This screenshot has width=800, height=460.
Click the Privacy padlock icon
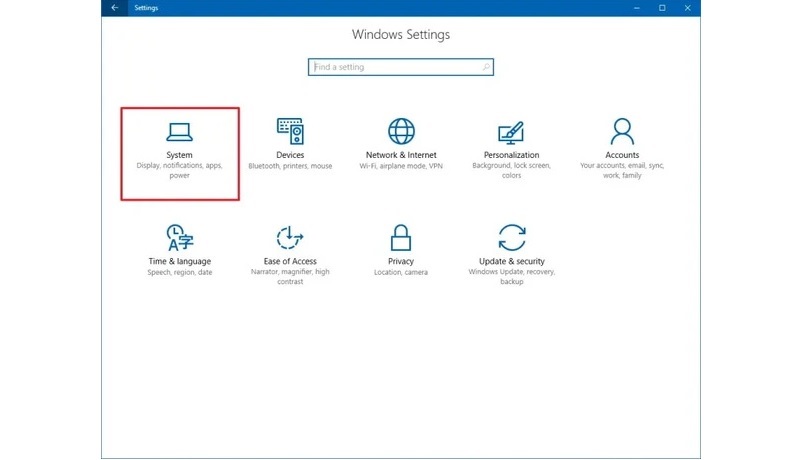point(401,238)
